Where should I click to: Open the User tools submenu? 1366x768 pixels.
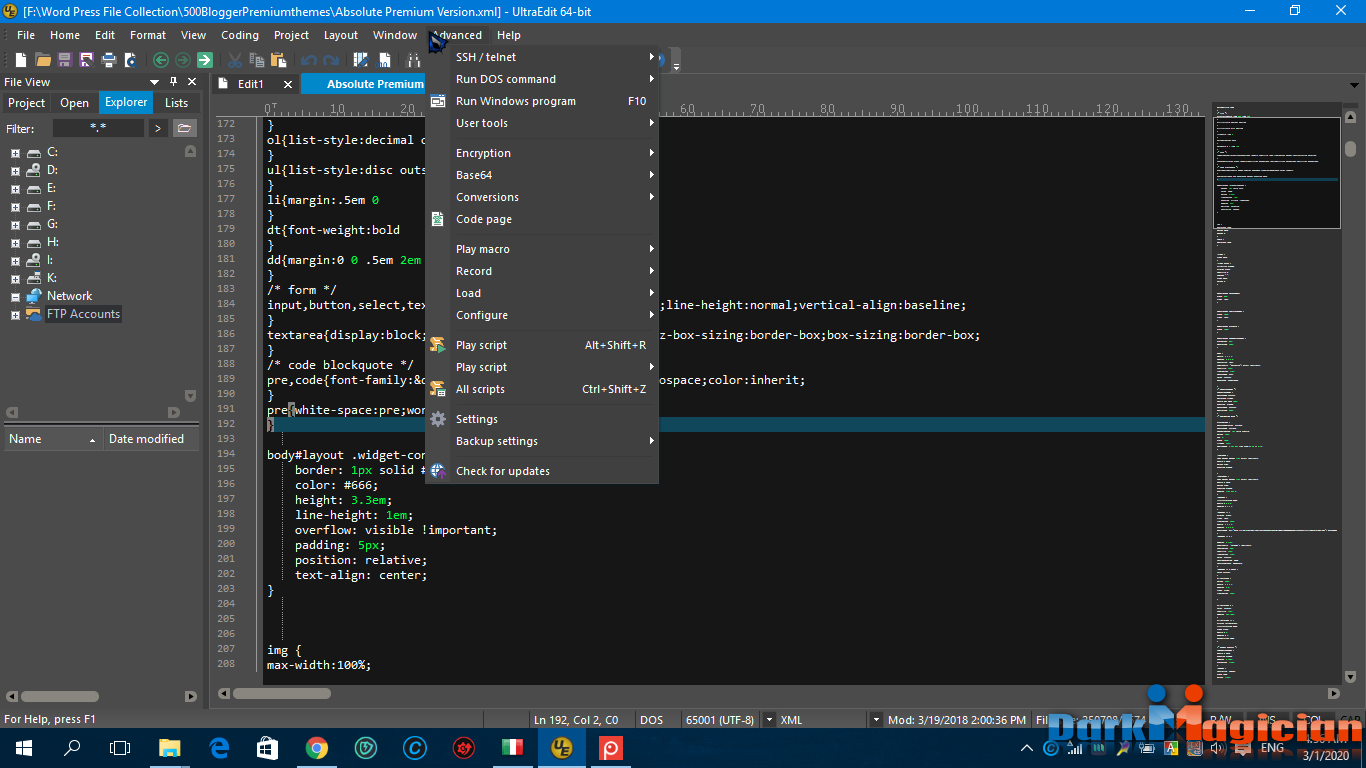pos(542,123)
